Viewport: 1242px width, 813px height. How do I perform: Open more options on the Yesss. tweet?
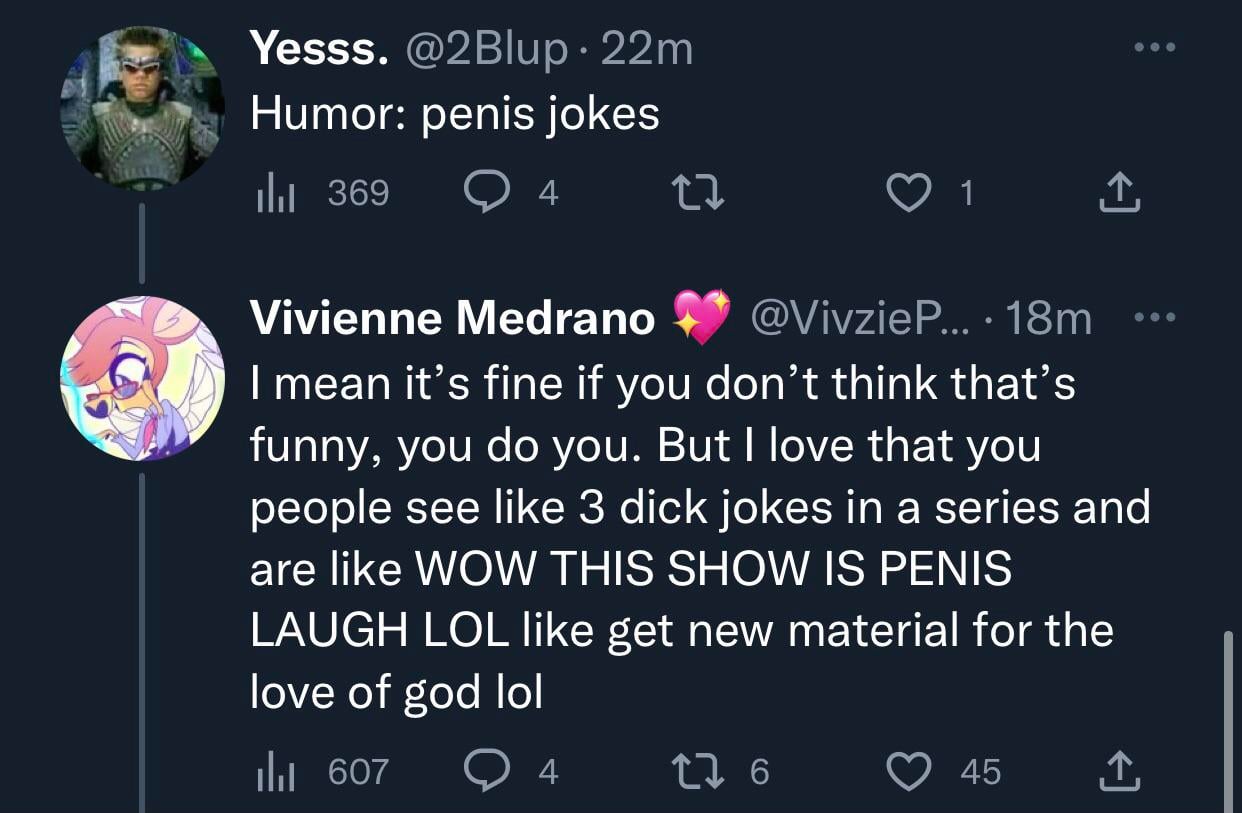(x=1155, y=47)
